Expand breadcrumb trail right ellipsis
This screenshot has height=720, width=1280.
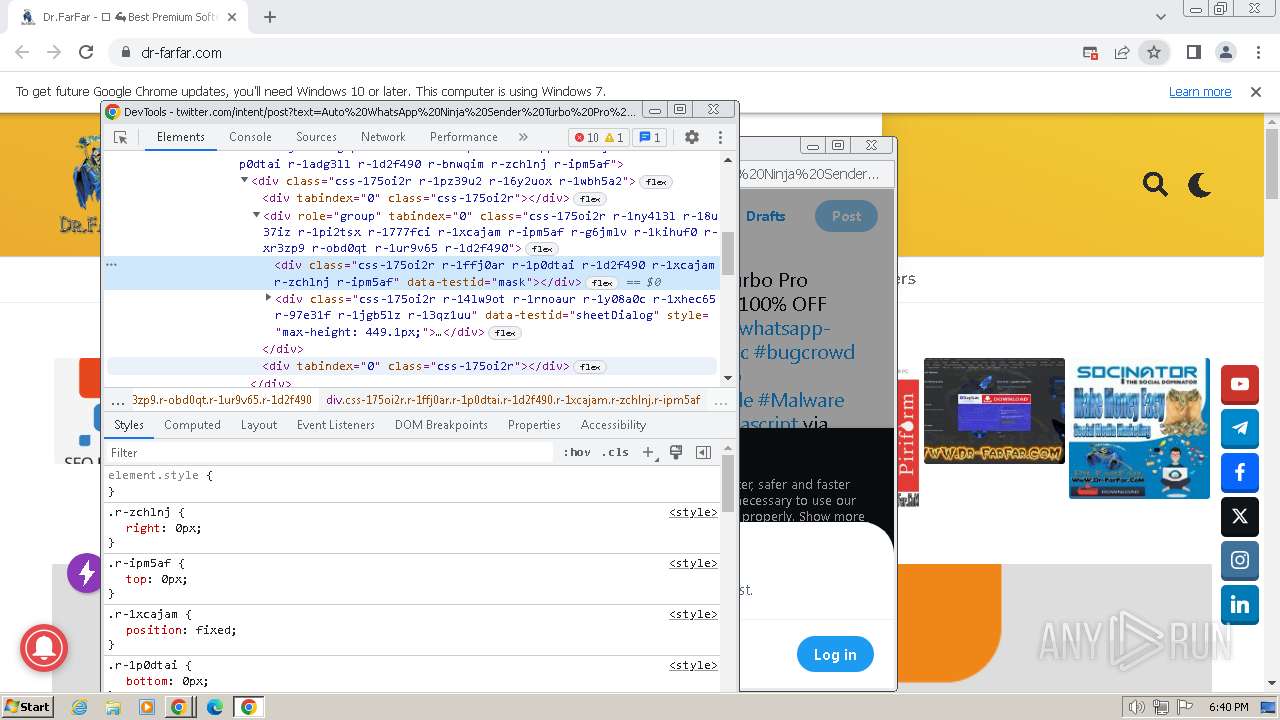(x=721, y=400)
